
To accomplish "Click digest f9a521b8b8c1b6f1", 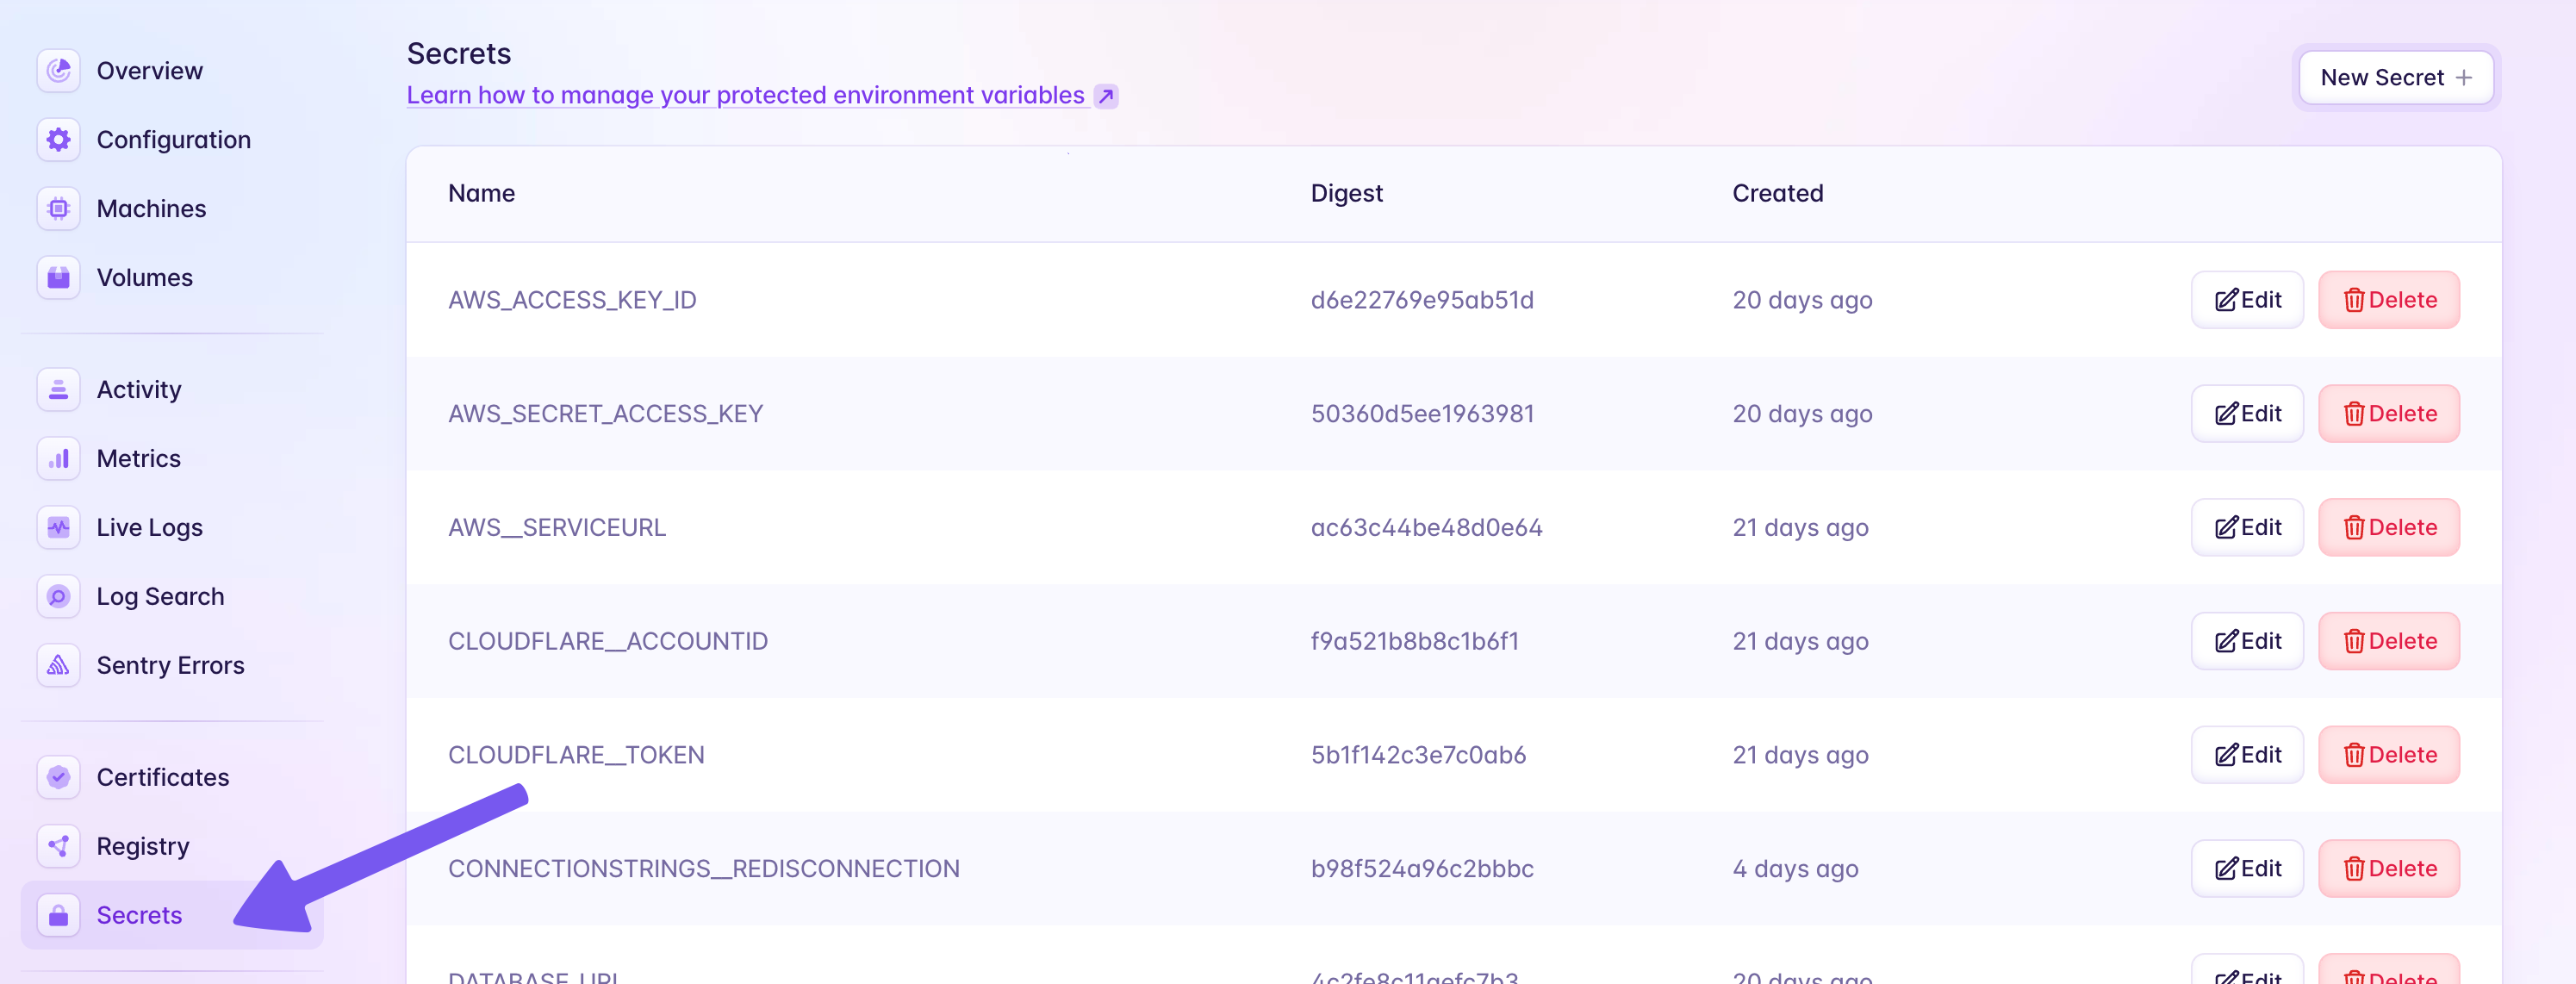I will click(x=1414, y=642).
